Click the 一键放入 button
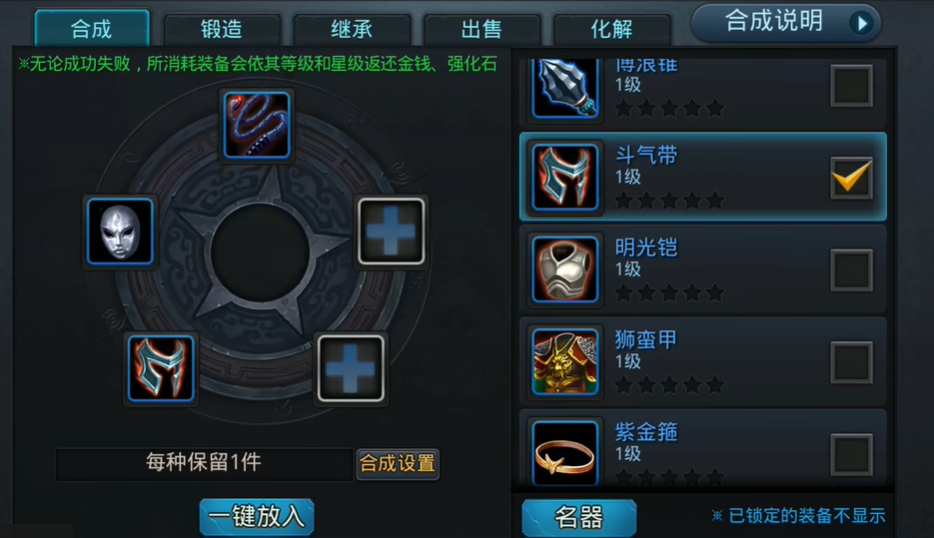This screenshot has width=934, height=538. click(x=257, y=517)
